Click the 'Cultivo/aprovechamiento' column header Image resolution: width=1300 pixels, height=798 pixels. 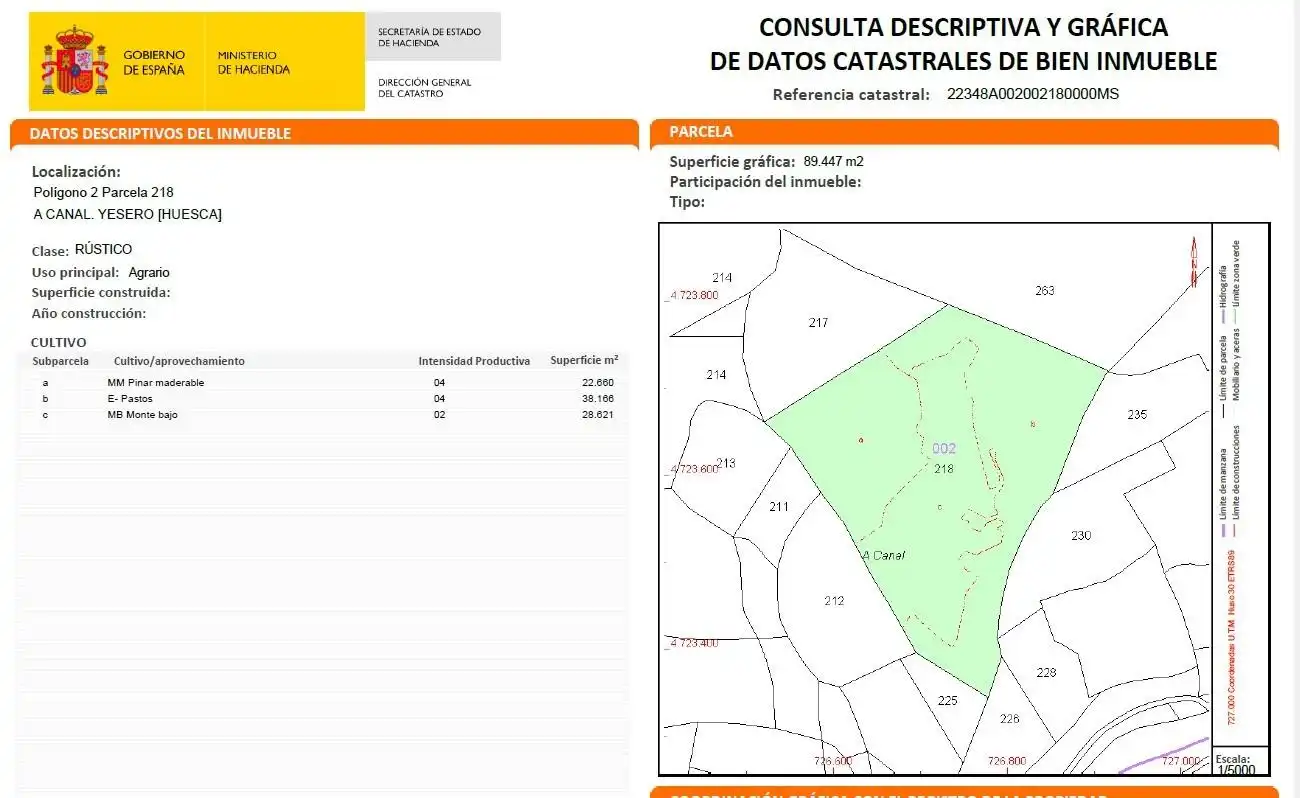179,361
